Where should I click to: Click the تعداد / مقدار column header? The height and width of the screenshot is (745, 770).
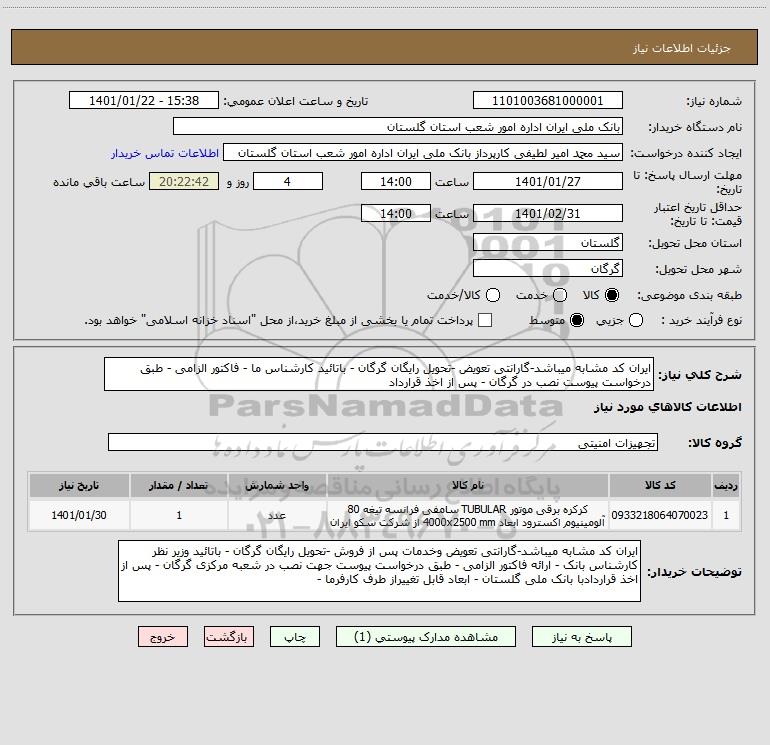point(179,485)
